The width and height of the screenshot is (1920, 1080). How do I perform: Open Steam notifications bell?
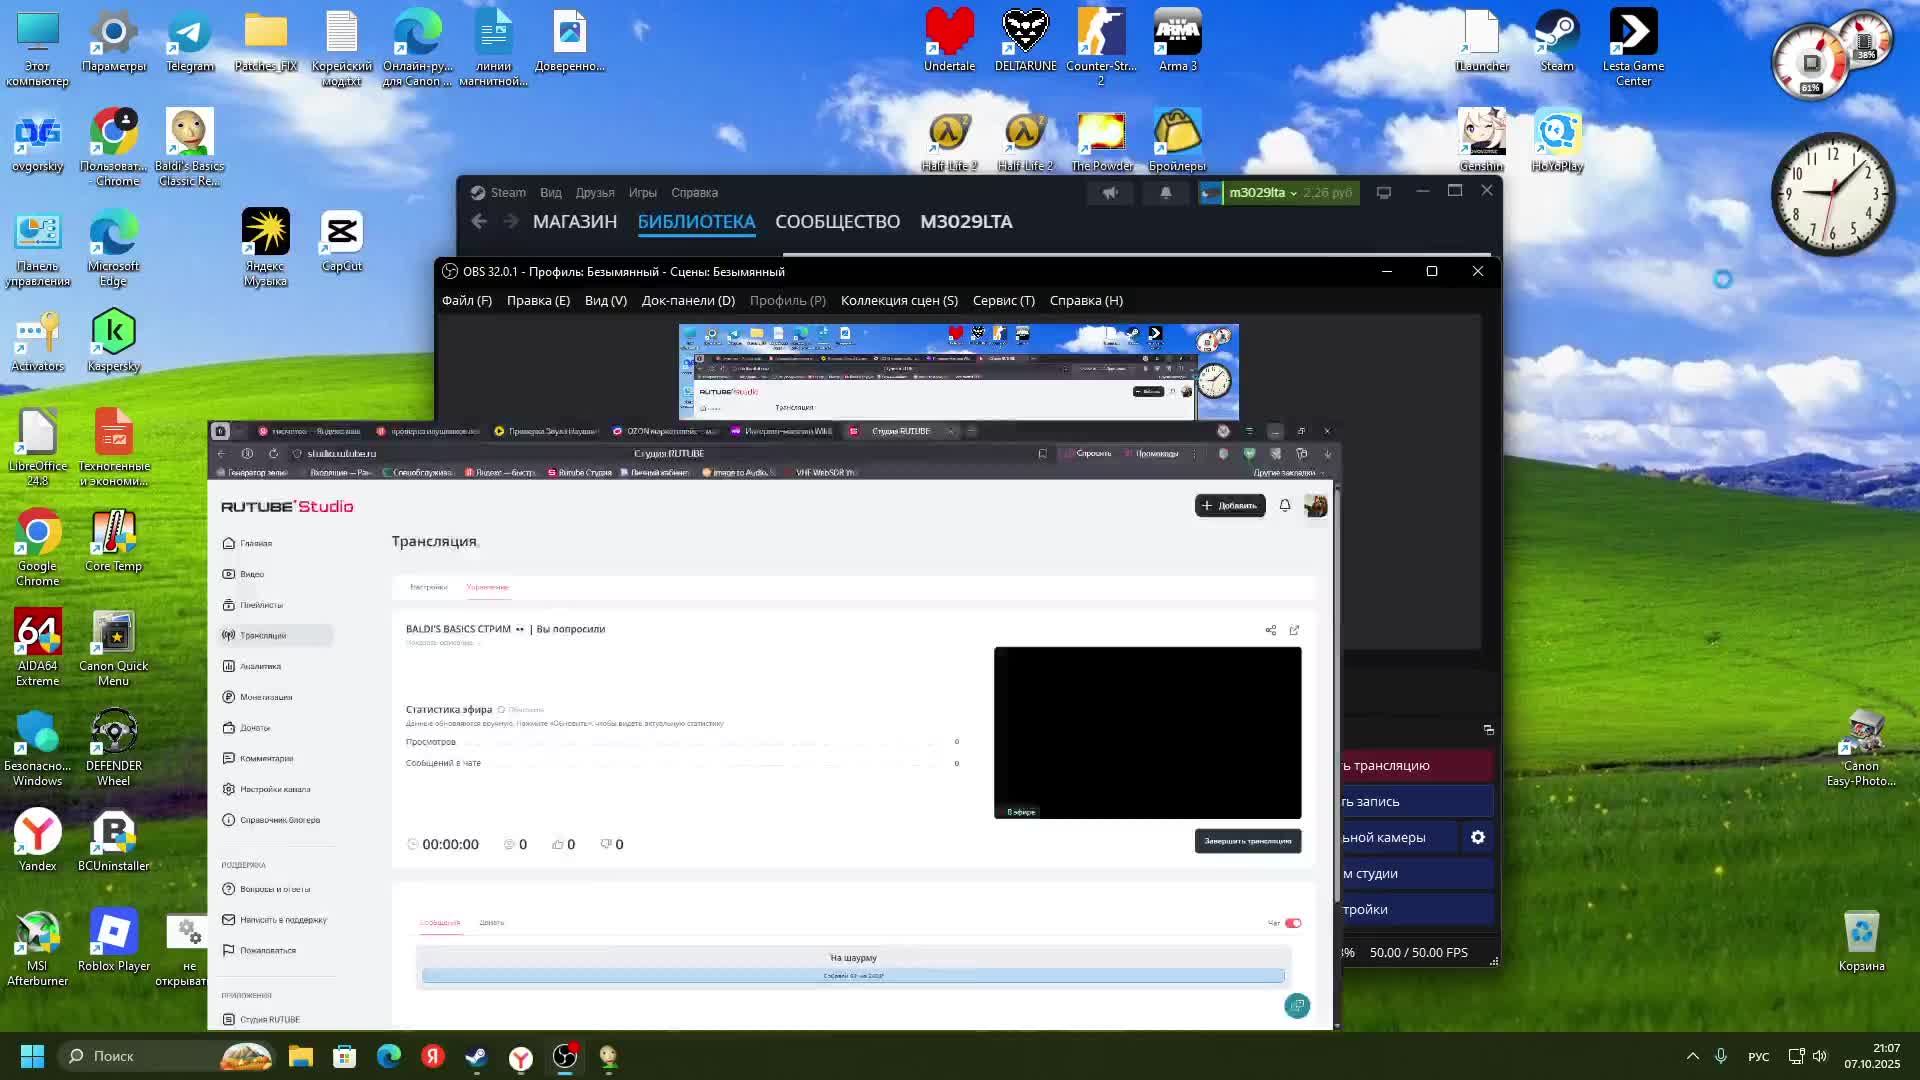1165,193
